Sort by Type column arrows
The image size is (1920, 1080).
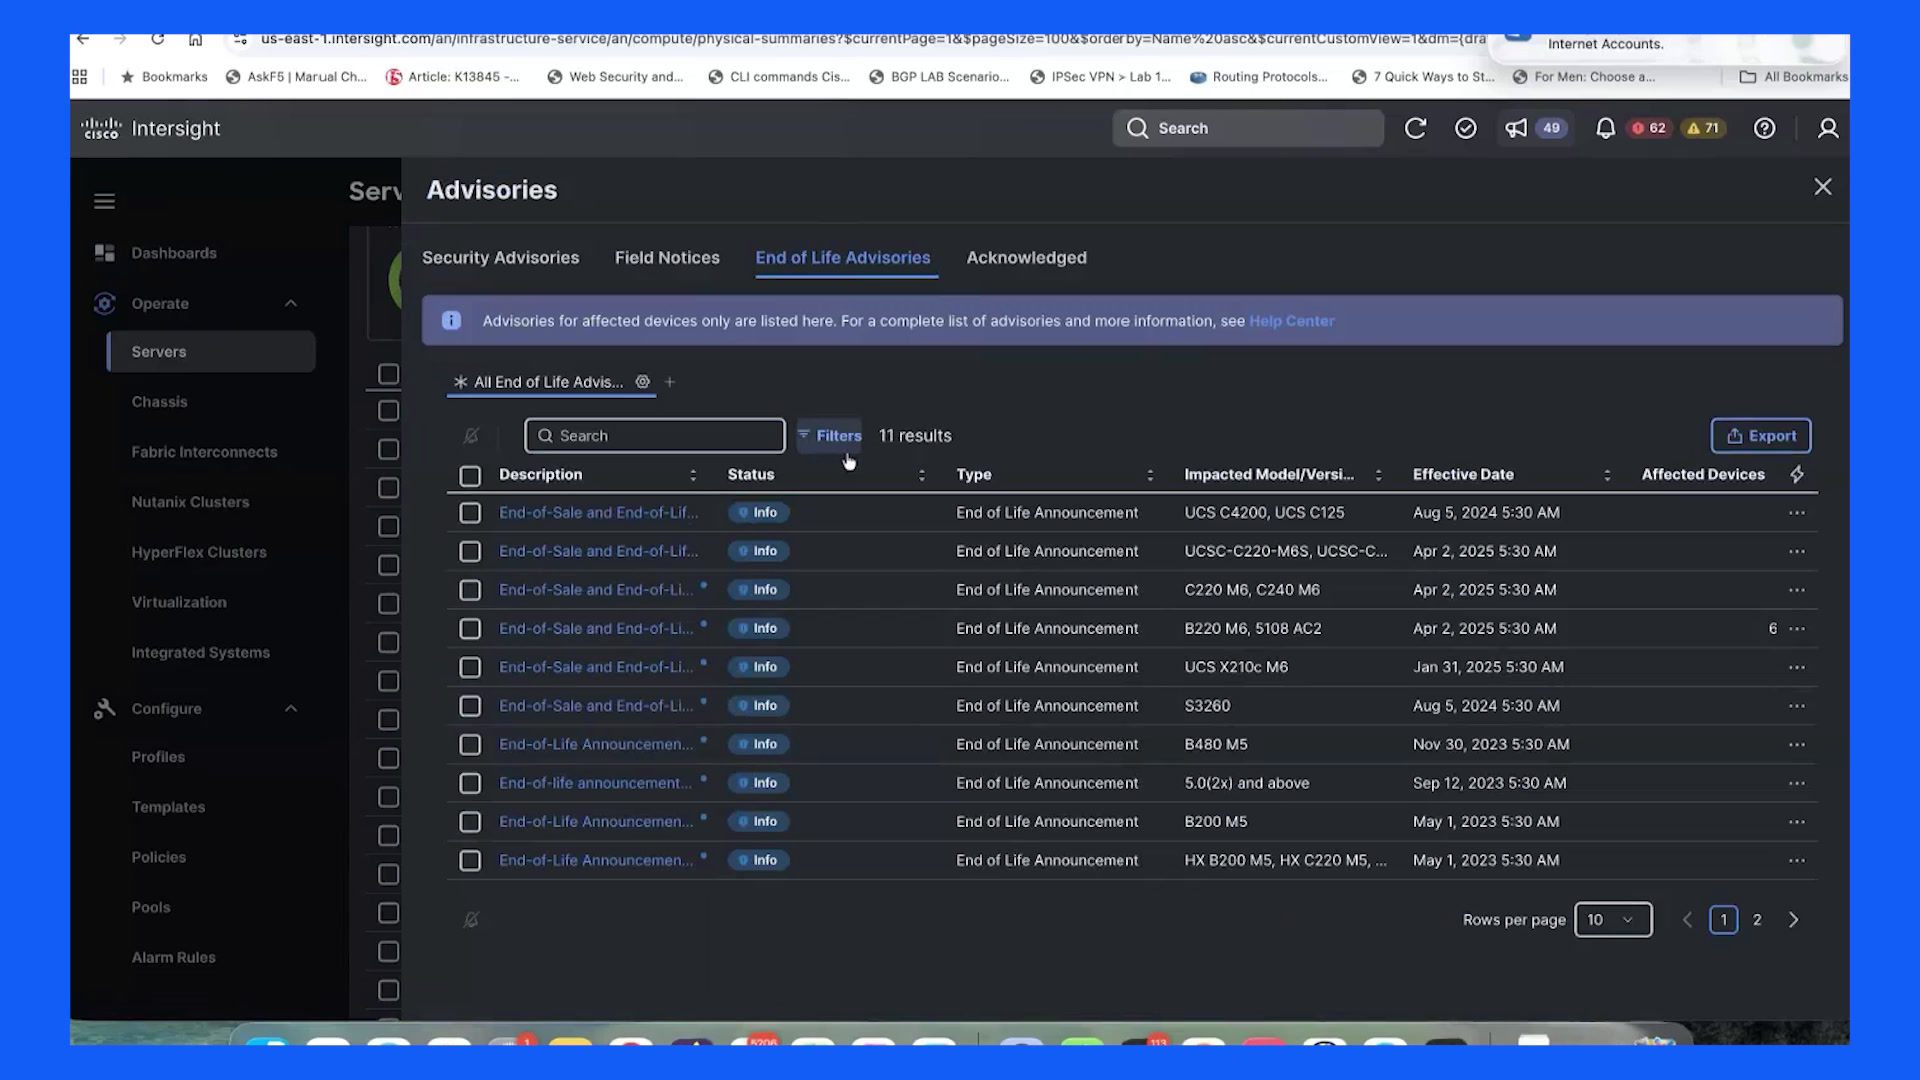[x=1150, y=475]
